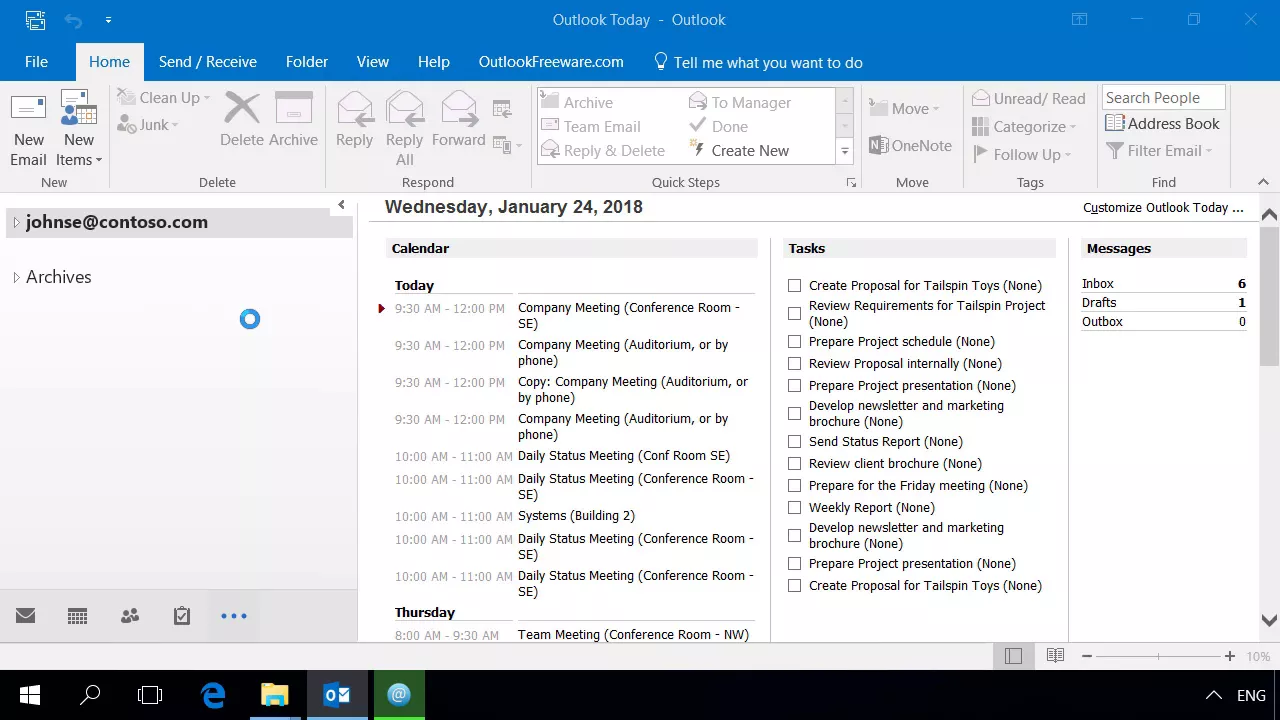Image resolution: width=1280 pixels, height=720 pixels.
Task: Click the zoom slider in the status bar
Action: click(x=1158, y=656)
